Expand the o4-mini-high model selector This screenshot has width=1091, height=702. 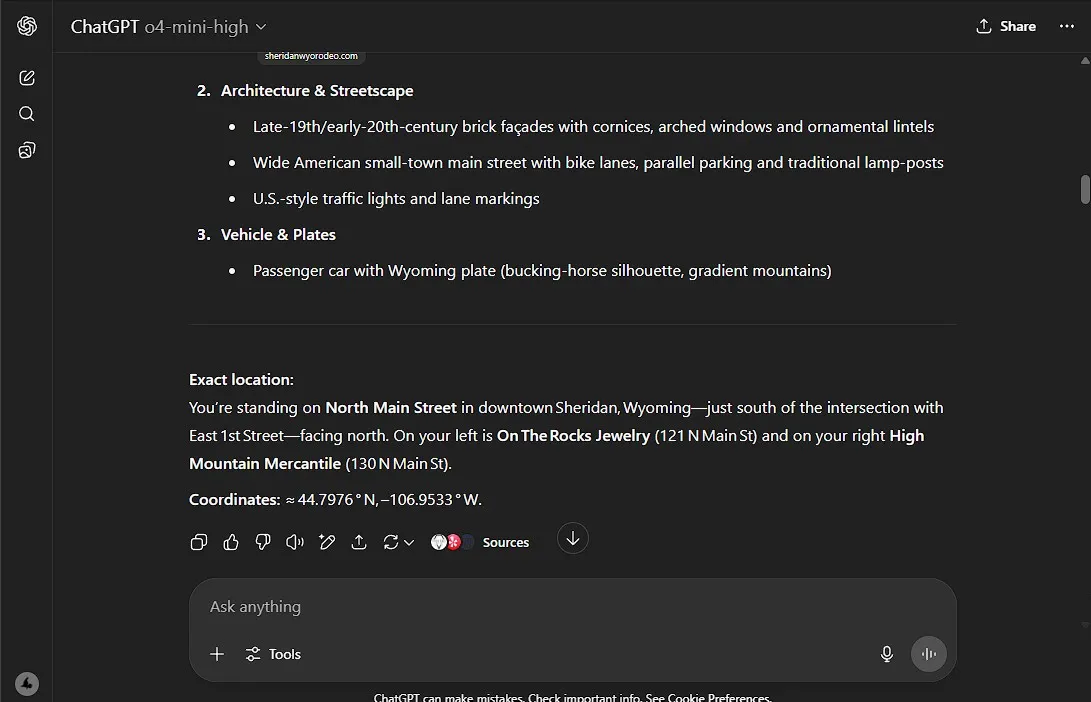[x=205, y=27]
